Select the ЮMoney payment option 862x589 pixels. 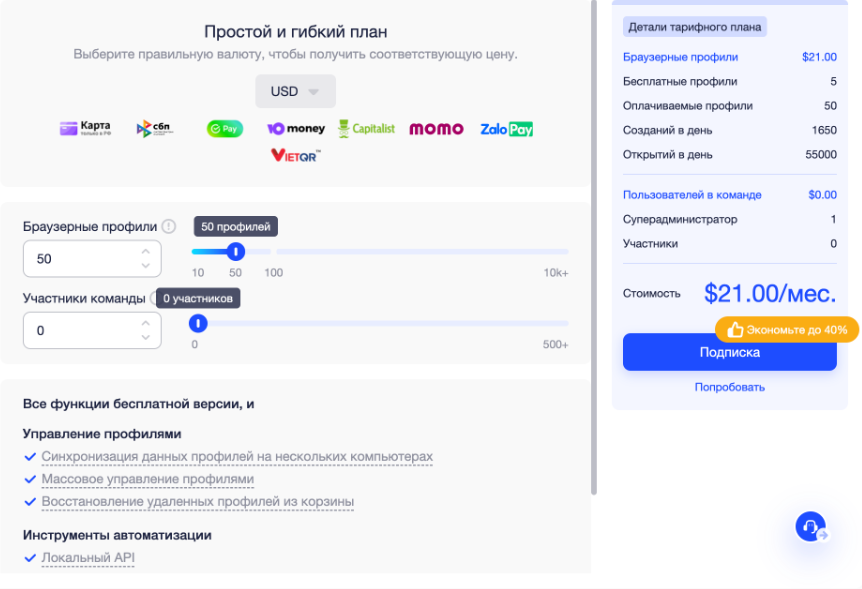click(296, 128)
